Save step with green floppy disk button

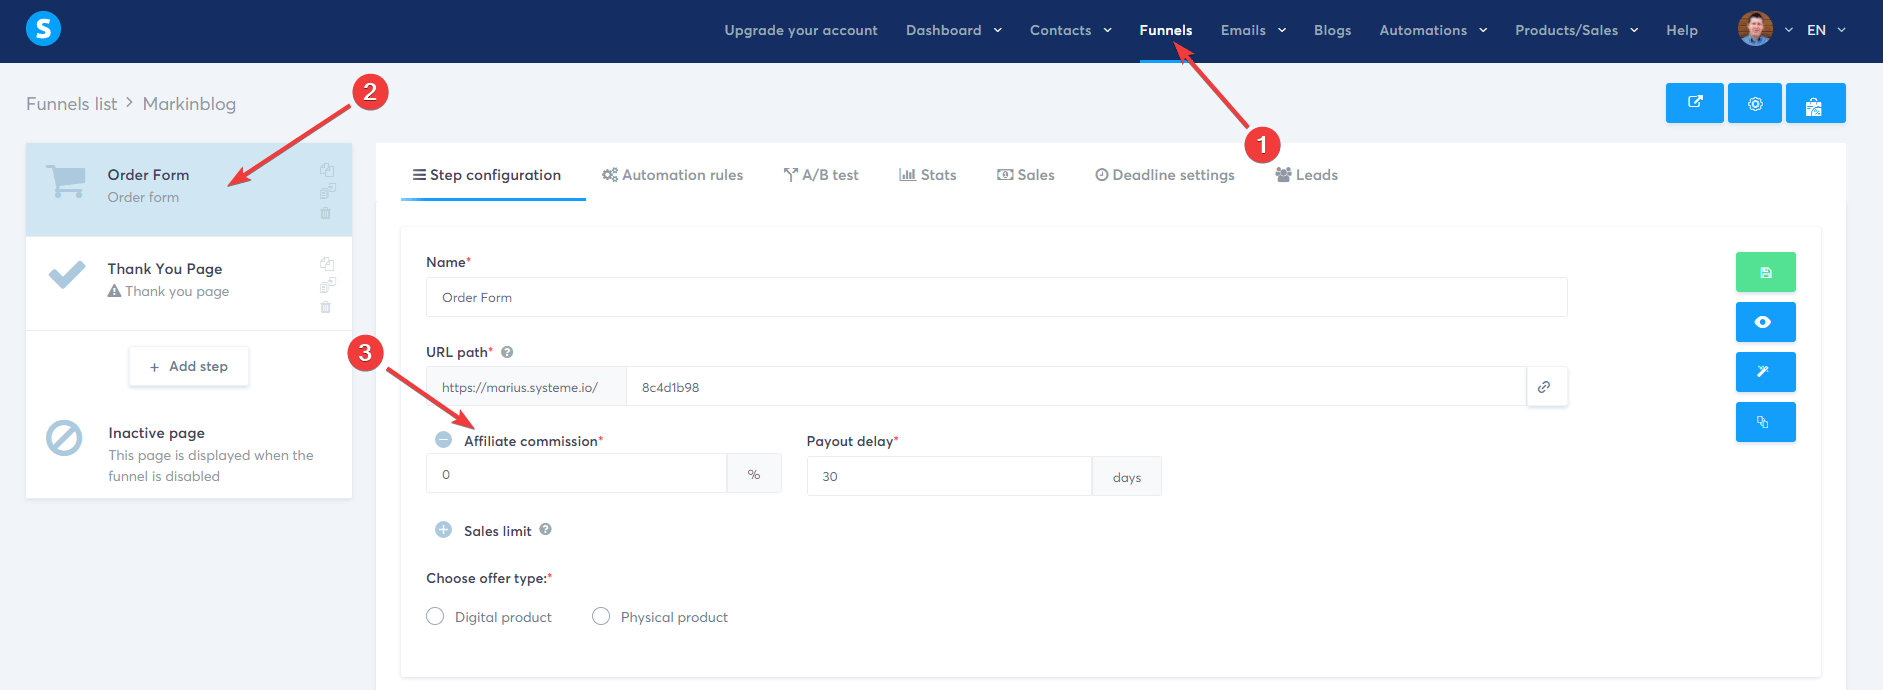(1766, 272)
